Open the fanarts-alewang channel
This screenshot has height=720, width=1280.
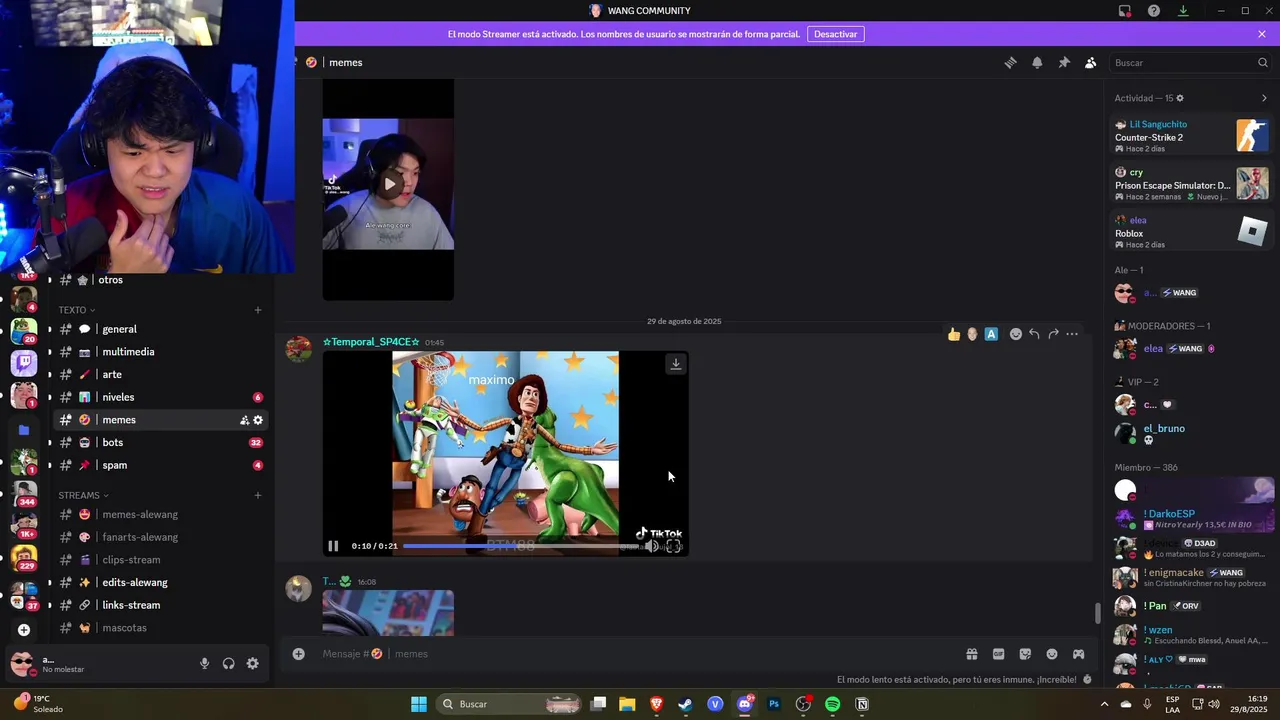pos(160,537)
